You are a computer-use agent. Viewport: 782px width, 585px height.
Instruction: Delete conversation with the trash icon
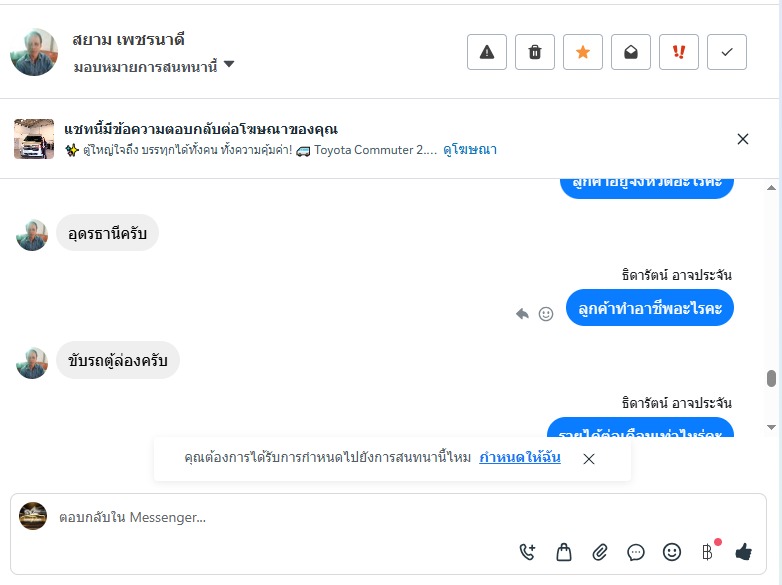pyautogui.click(x=535, y=52)
